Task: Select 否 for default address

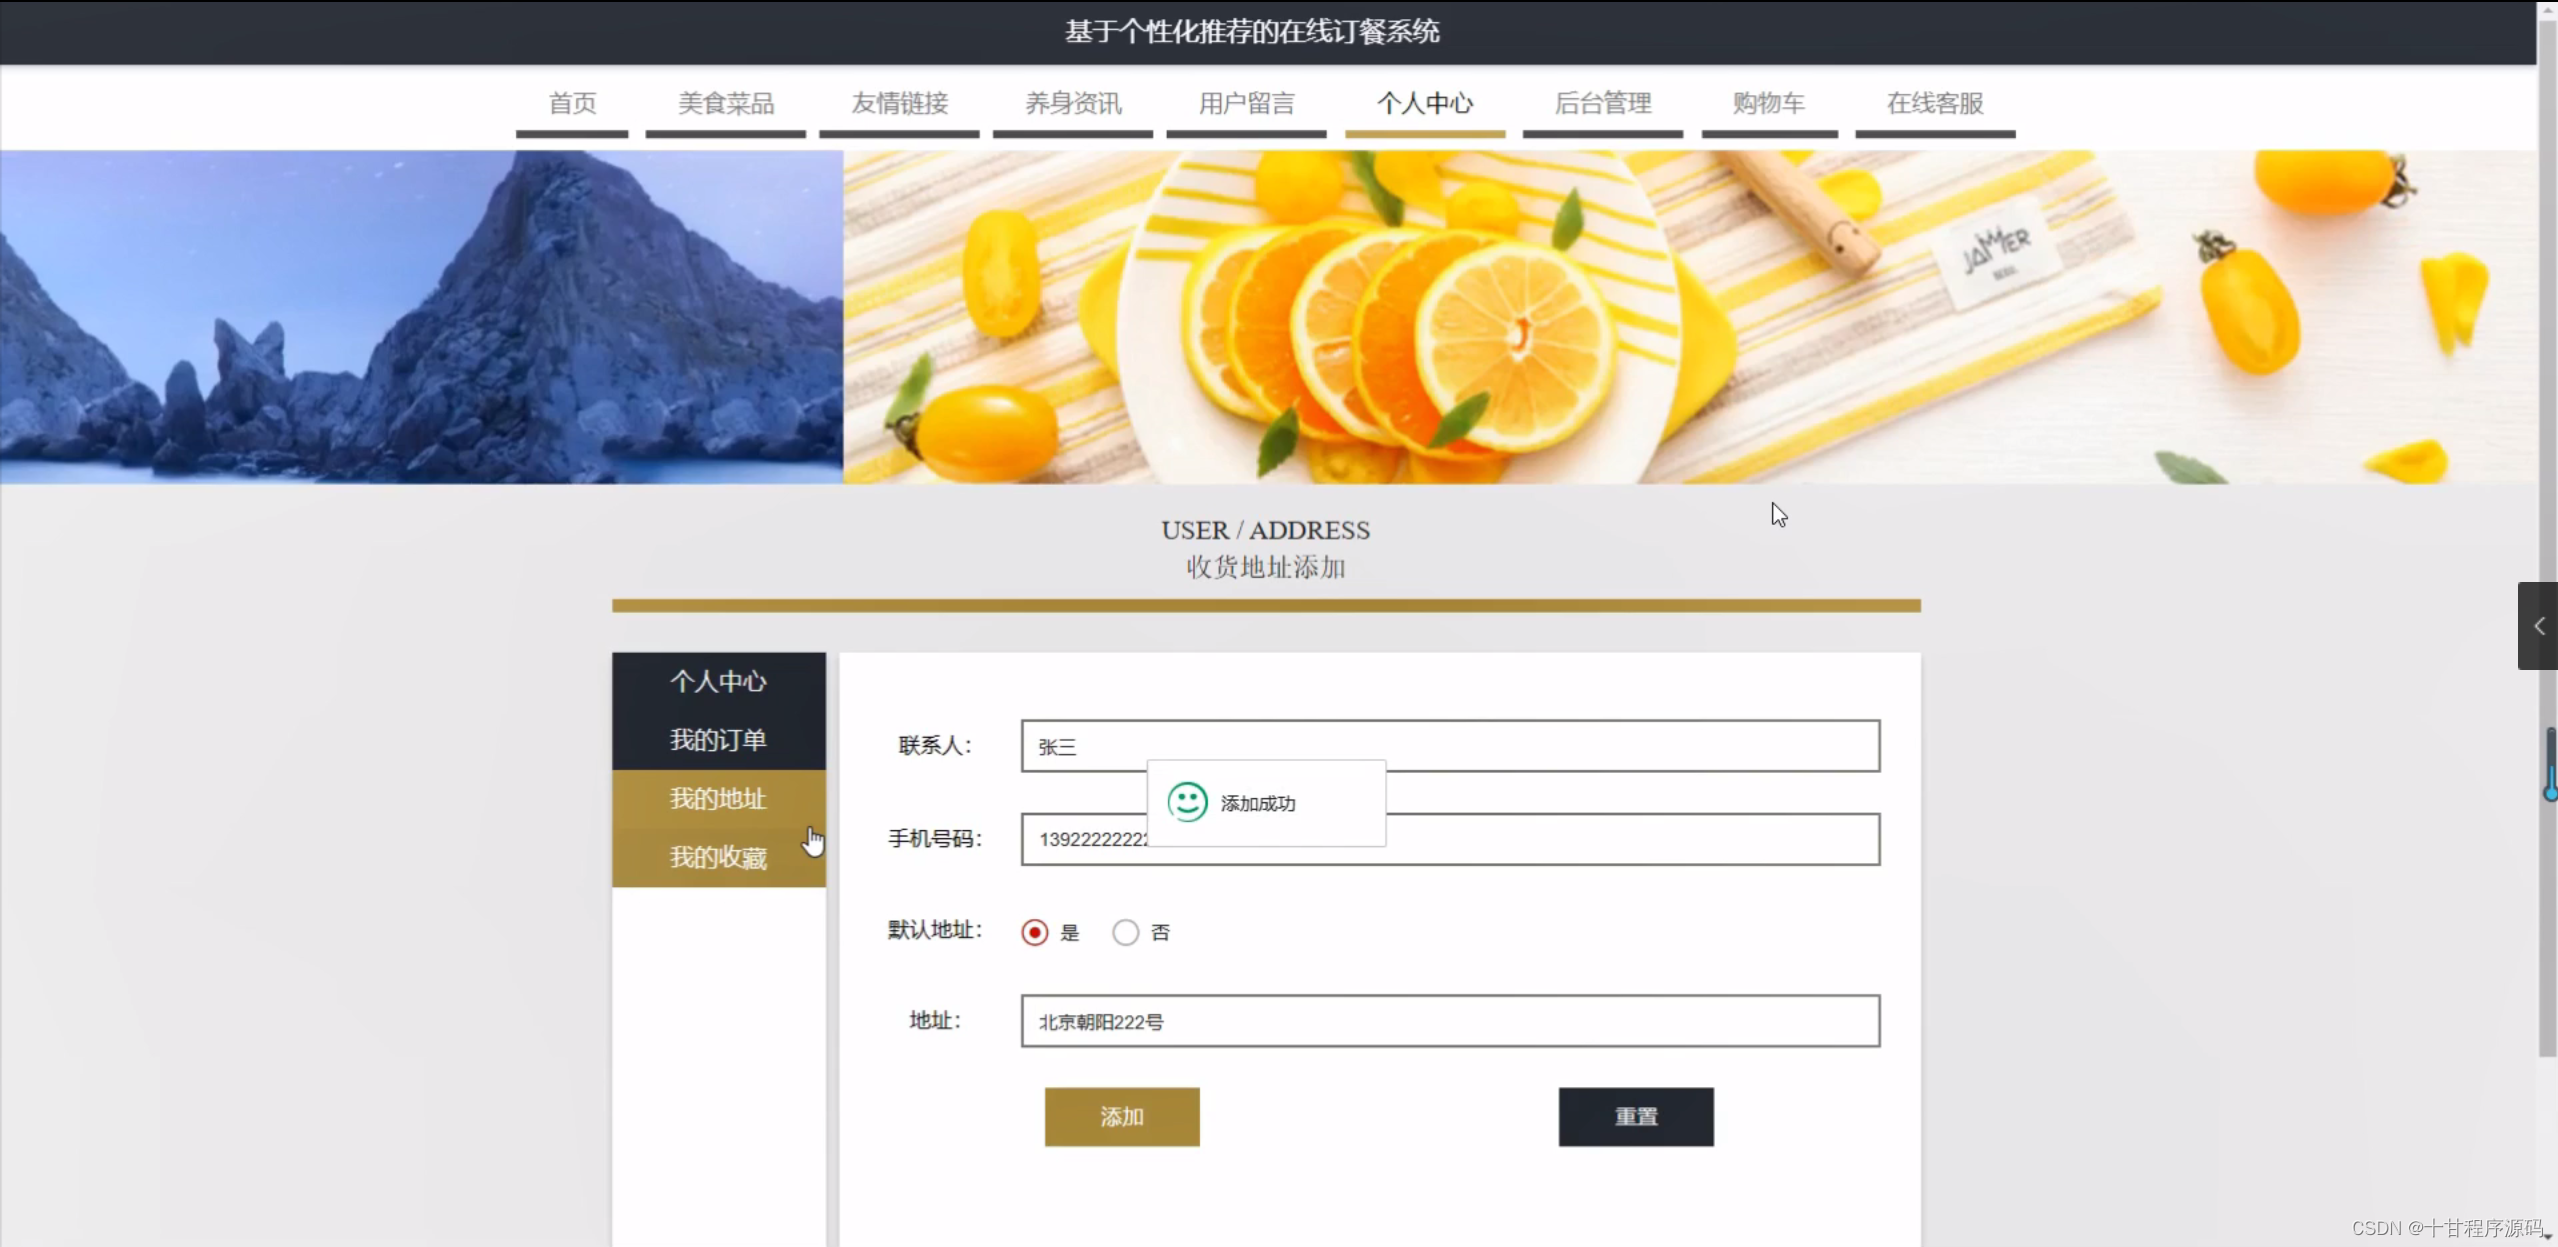Action: pyautogui.click(x=1125, y=932)
